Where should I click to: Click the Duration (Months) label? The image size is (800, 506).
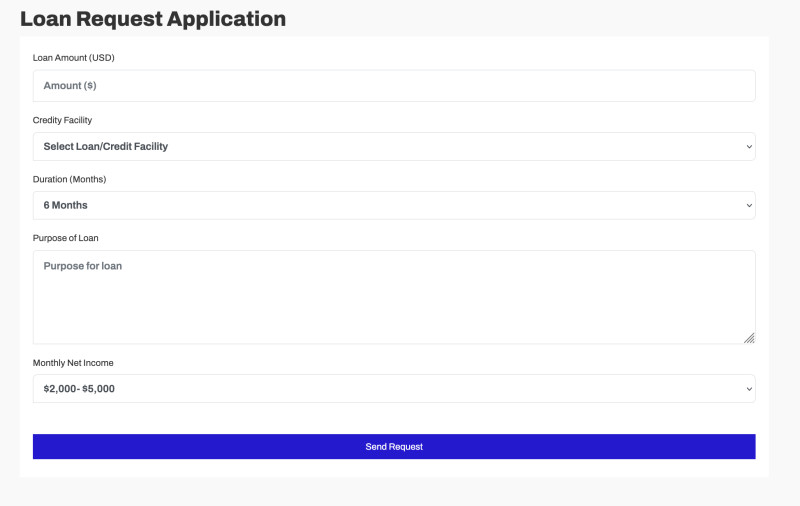pyautogui.click(x=69, y=179)
